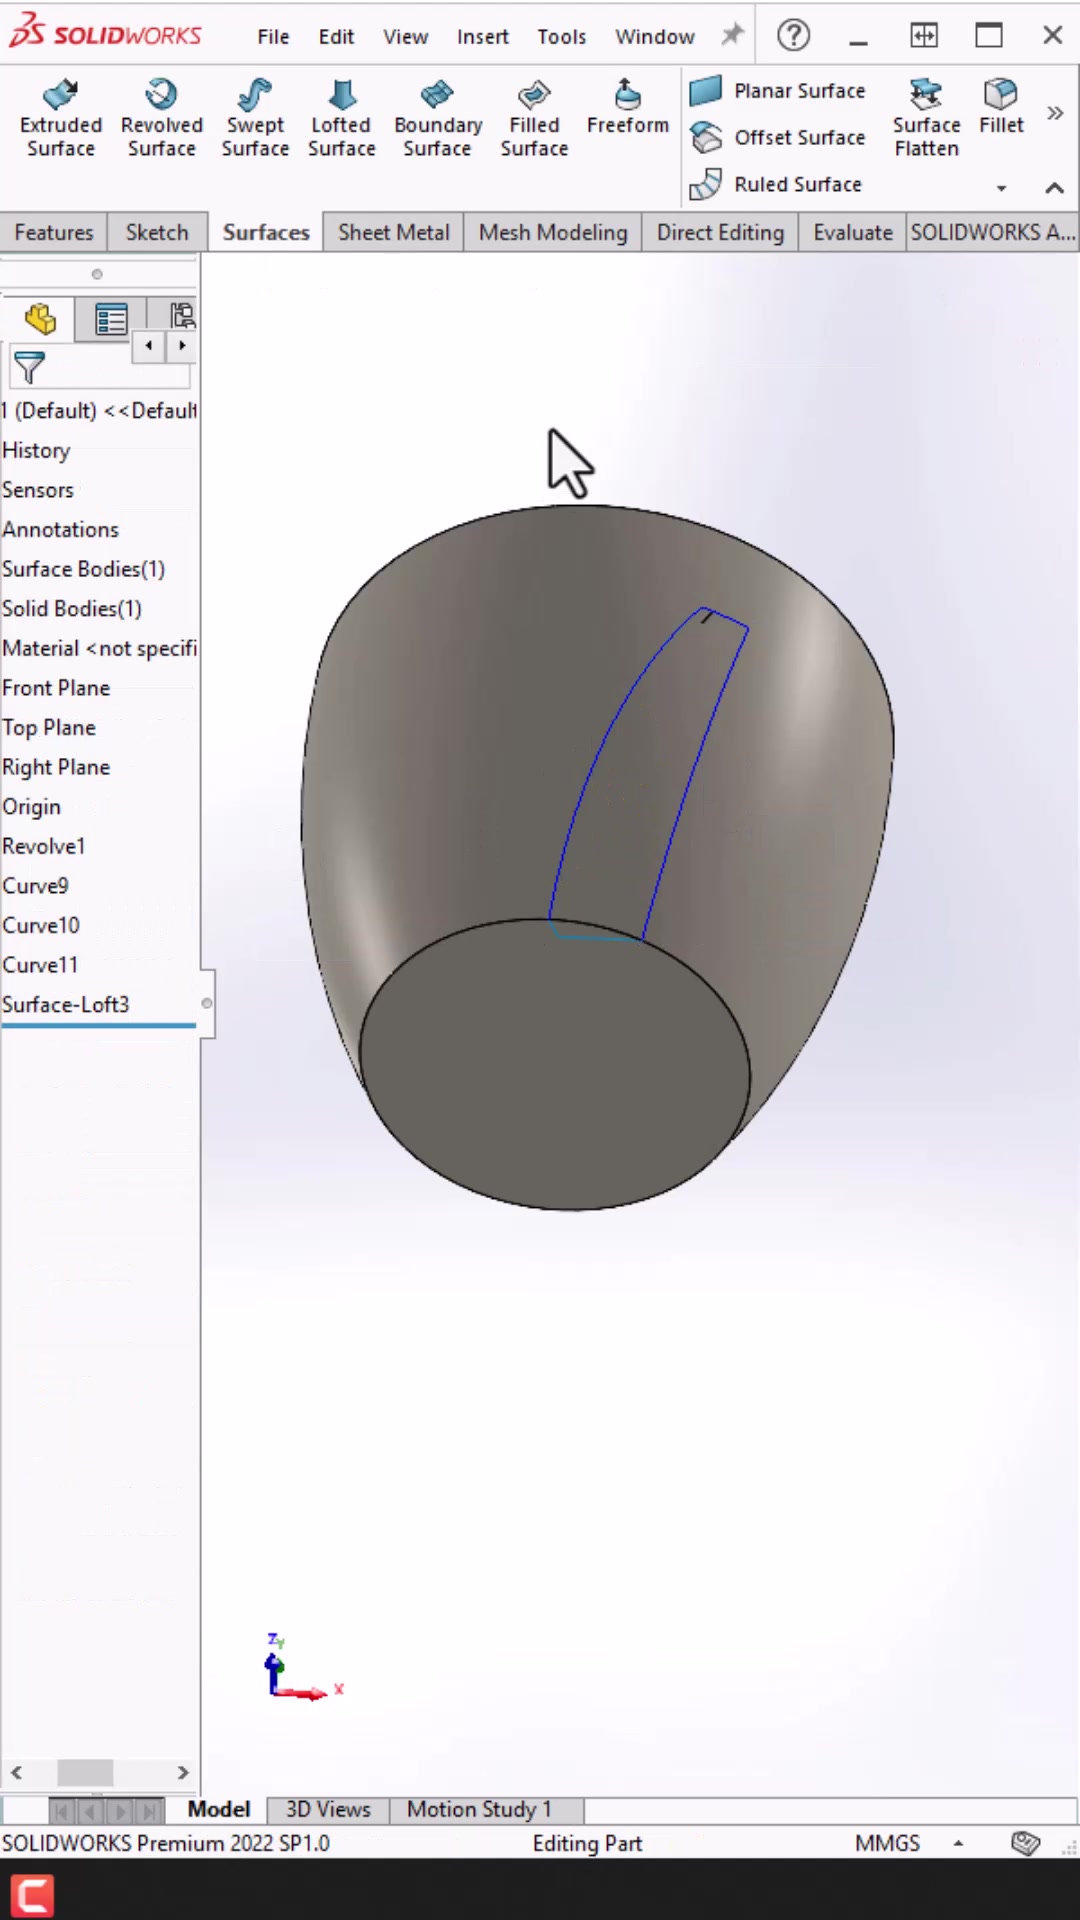Open the ribbon overflow dropdown arrow
The image size is (1080, 1920).
point(1001,188)
